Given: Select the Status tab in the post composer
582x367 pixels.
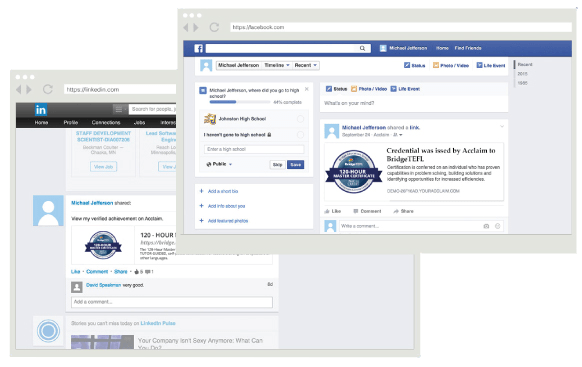Looking at the screenshot, I should (x=336, y=89).
